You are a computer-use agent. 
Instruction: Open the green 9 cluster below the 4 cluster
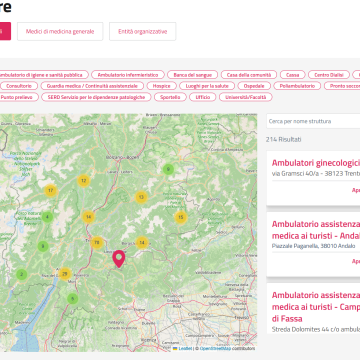click(x=43, y=247)
